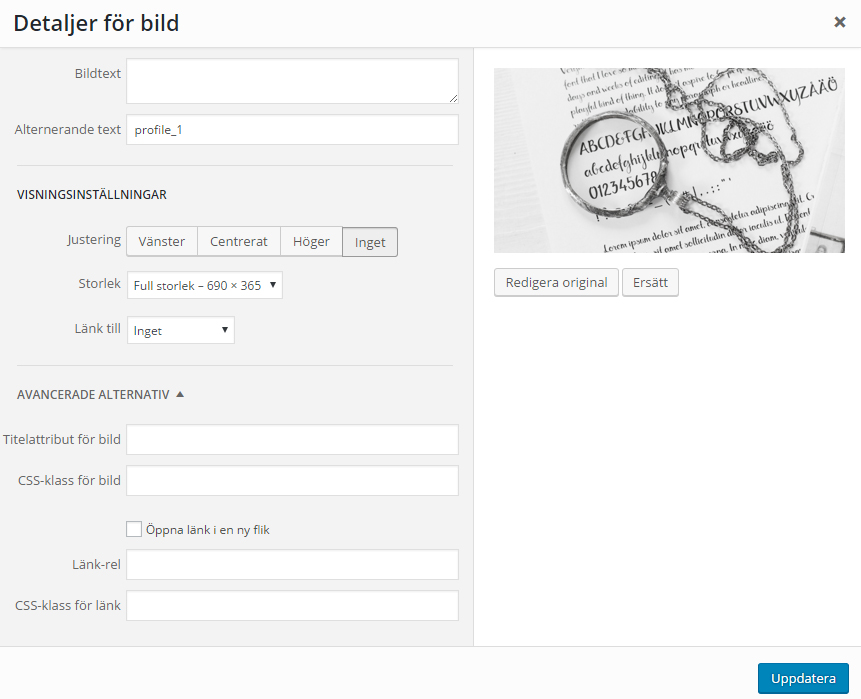The height and width of the screenshot is (699, 861).
Task: Click the Uppdatera button
Action: point(803,678)
